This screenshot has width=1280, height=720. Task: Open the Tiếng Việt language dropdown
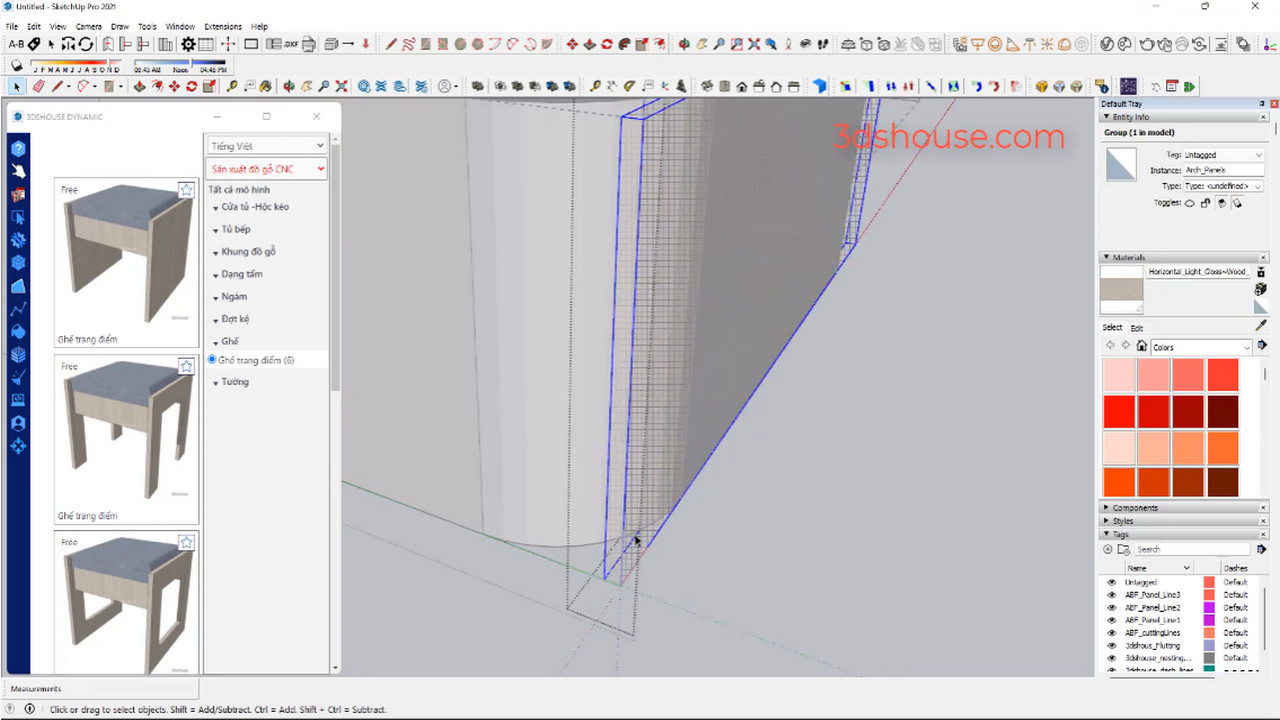[267, 146]
